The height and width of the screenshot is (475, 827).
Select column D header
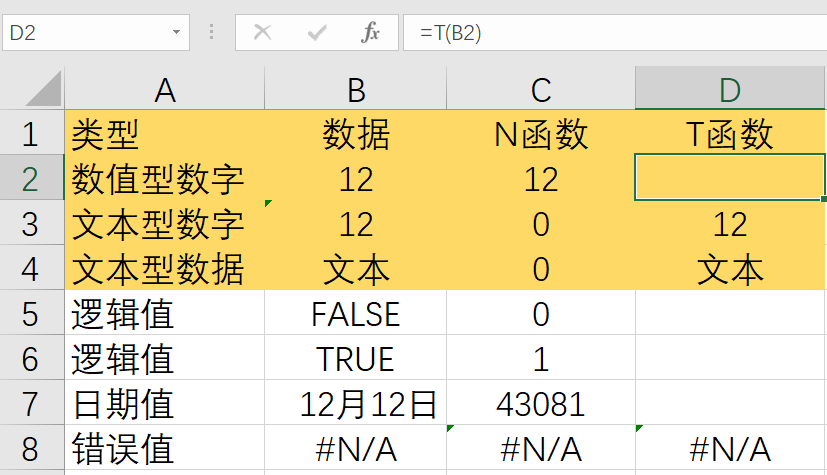coord(730,89)
